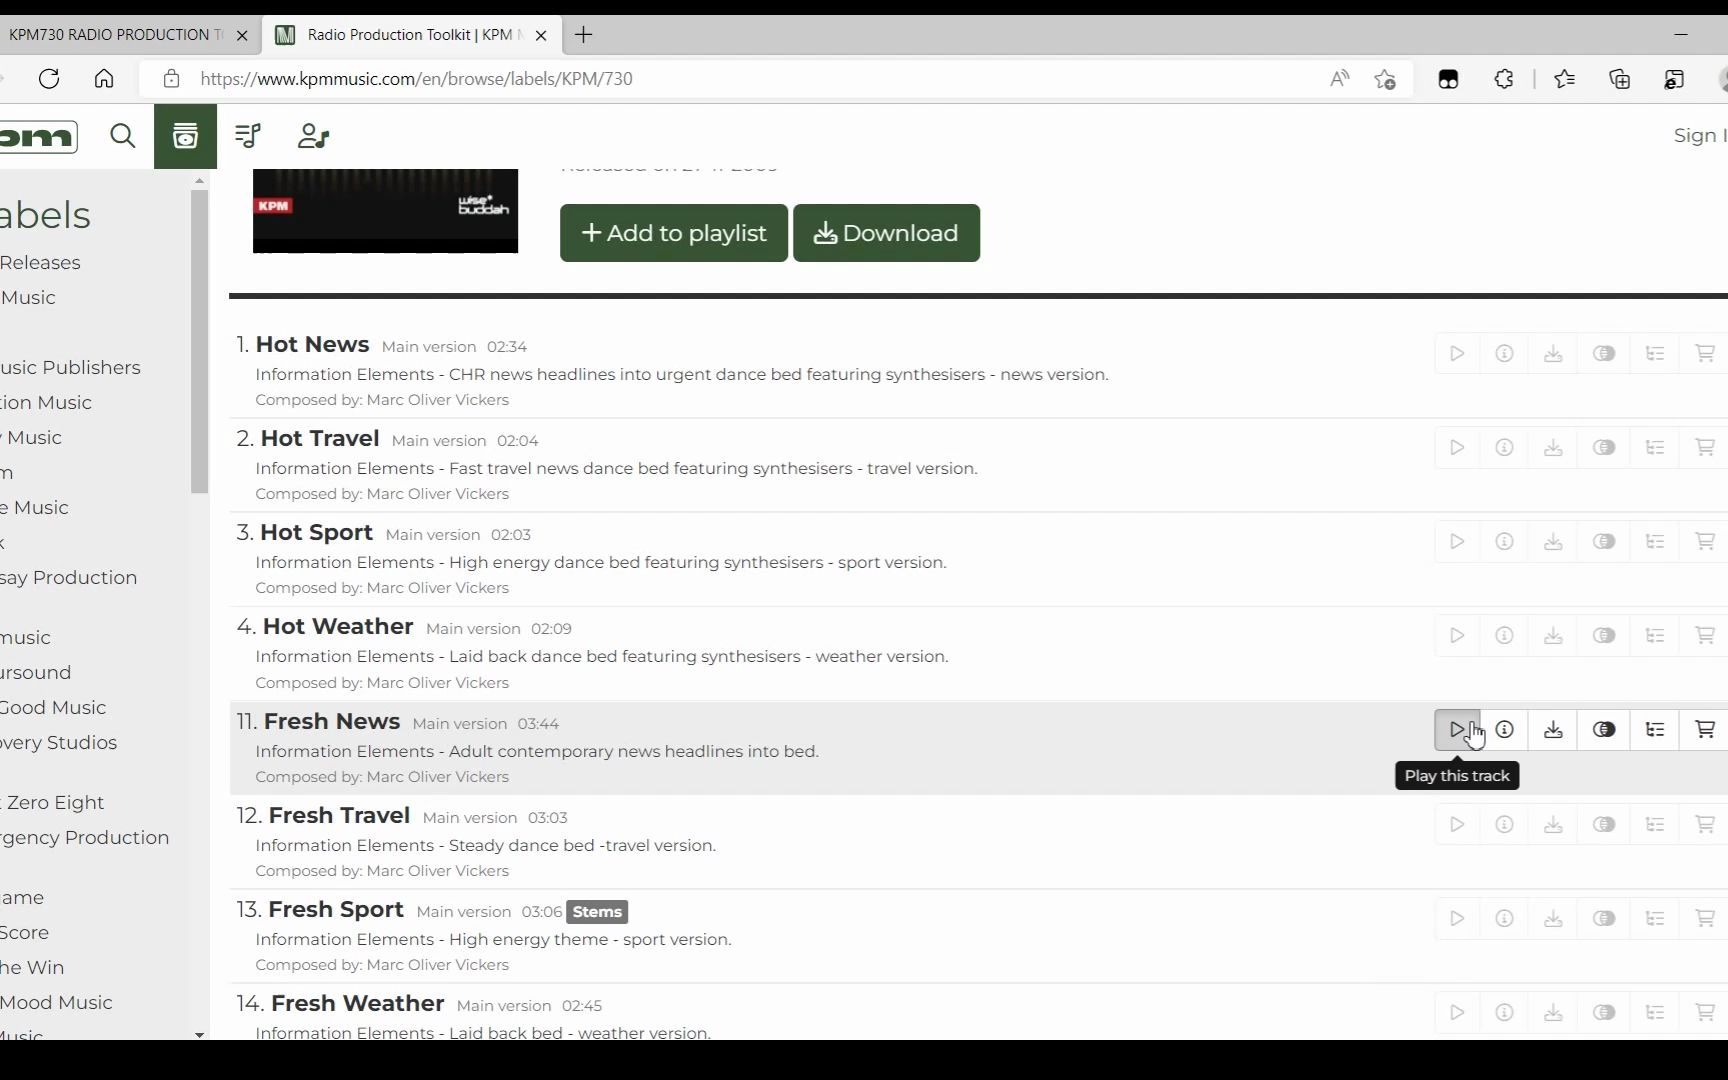This screenshot has width=1728, height=1080.
Task: Open info for Hot Travel
Action: (1504, 447)
